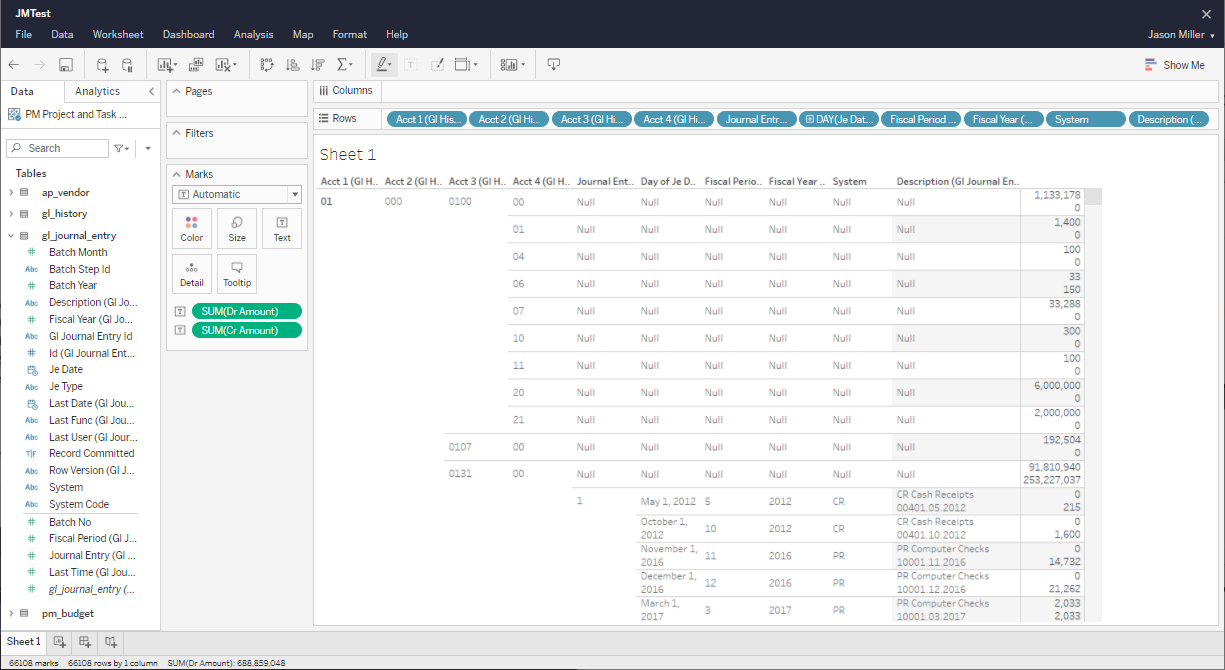
Task: Open the Data pane view options dropdown
Action: click(148, 148)
